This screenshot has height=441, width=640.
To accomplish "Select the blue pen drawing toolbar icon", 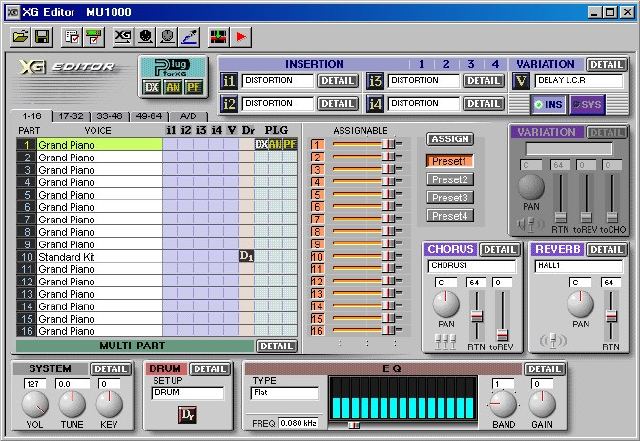I will pos(189,37).
